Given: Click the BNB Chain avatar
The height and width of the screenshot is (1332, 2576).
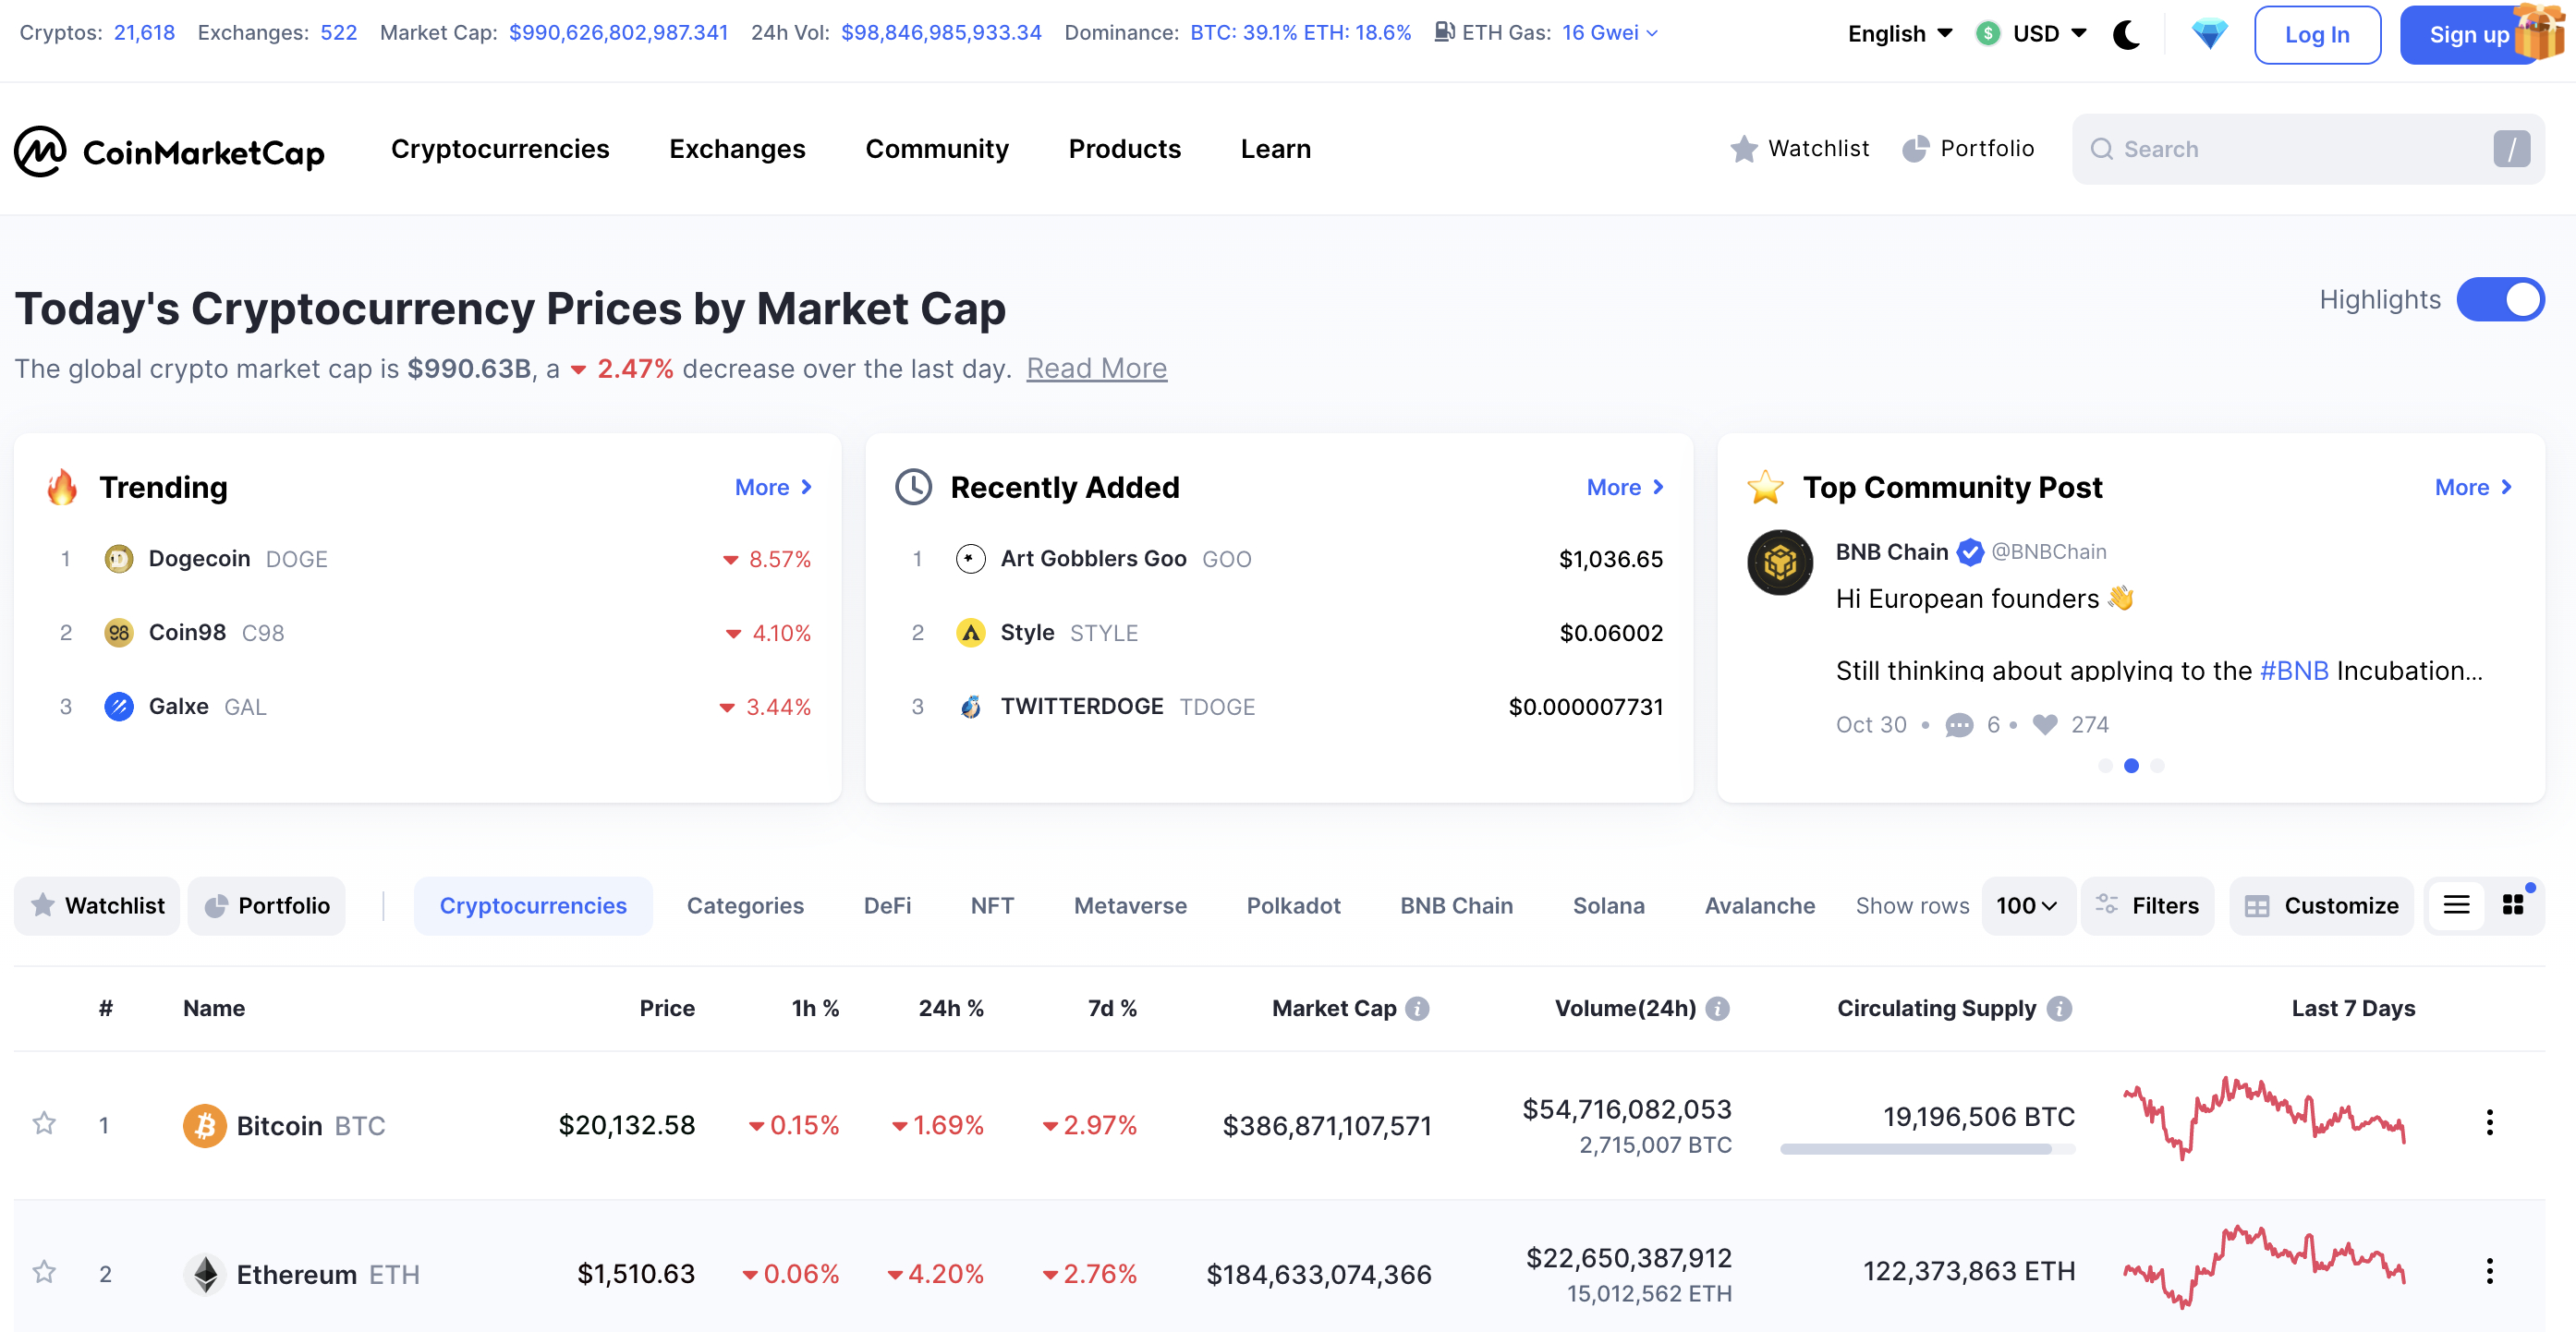Looking at the screenshot, I should [x=1779, y=563].
